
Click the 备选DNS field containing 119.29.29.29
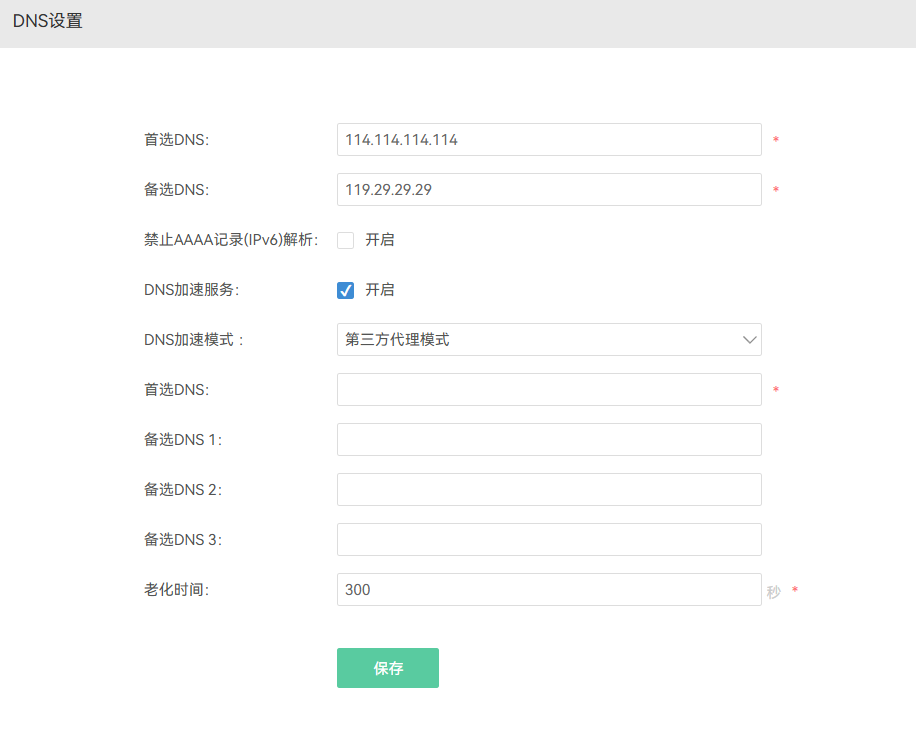pyautogui.click(x=549, y=189)
